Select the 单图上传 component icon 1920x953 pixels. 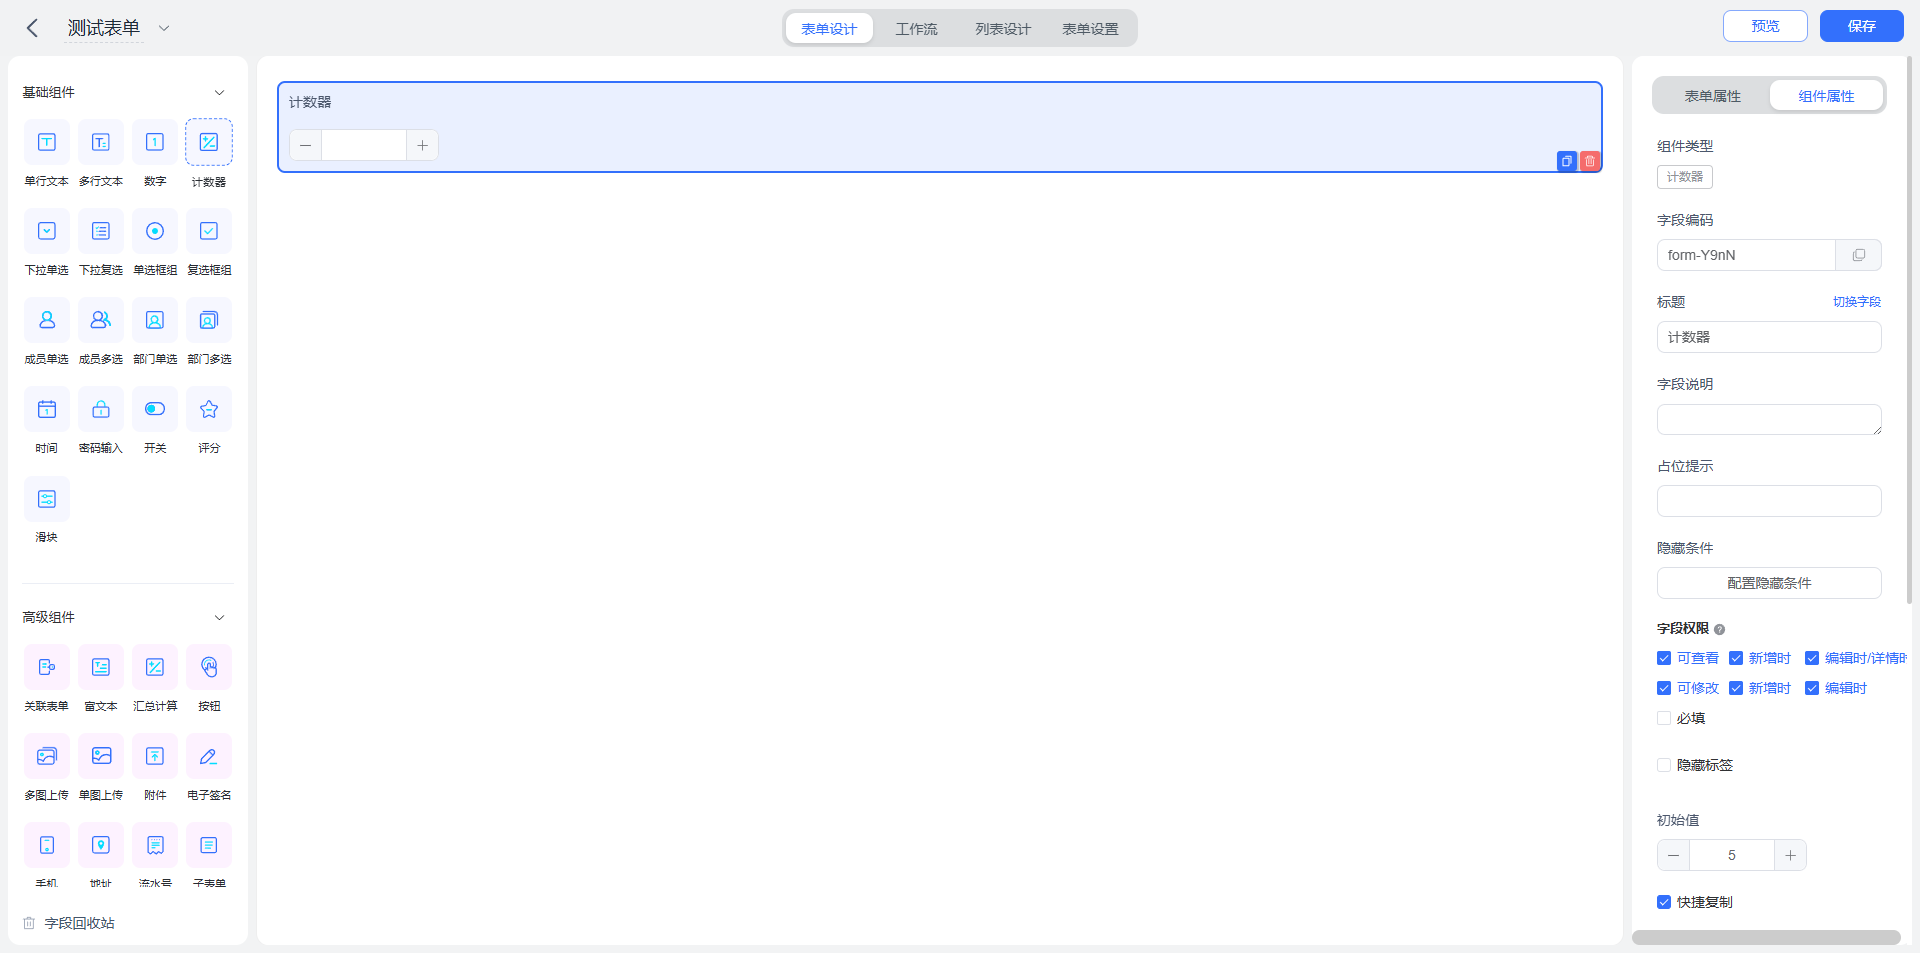tap(101, 756)
